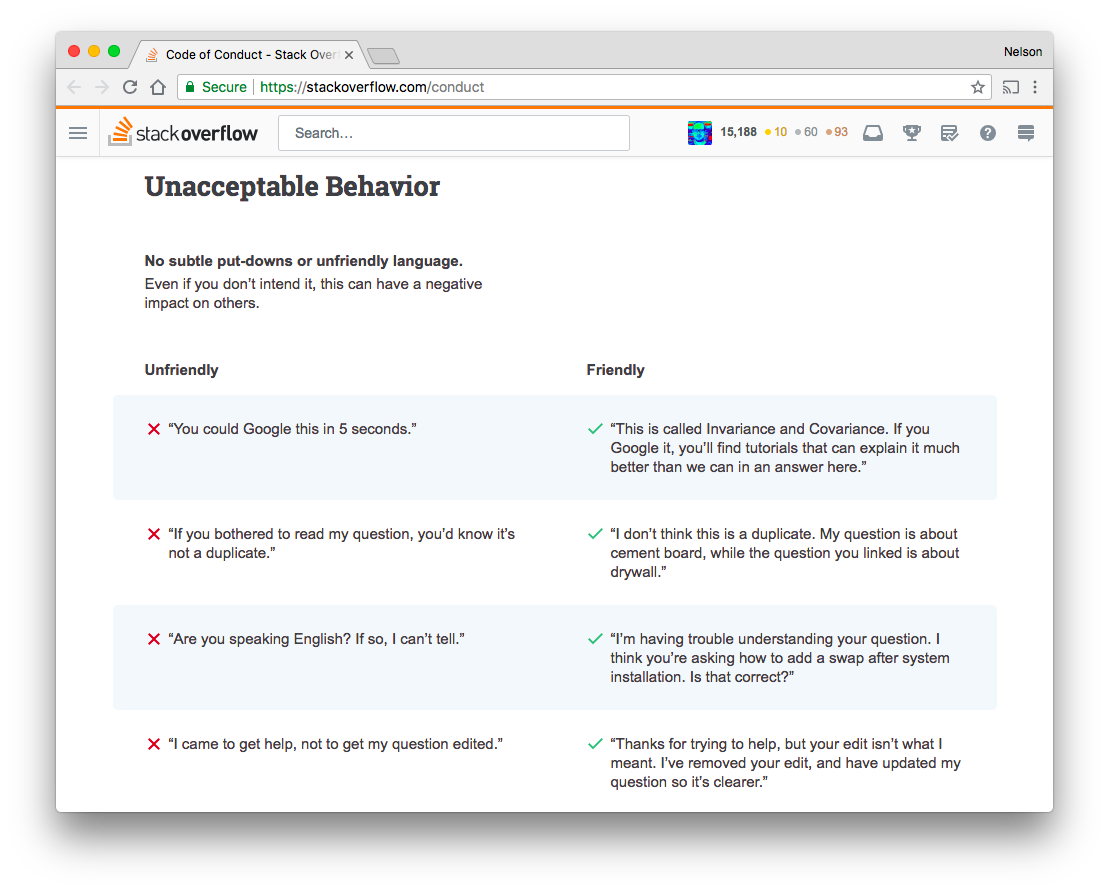
Task: Open the inbox notifications icon
Action: click(x=873, y=132)
